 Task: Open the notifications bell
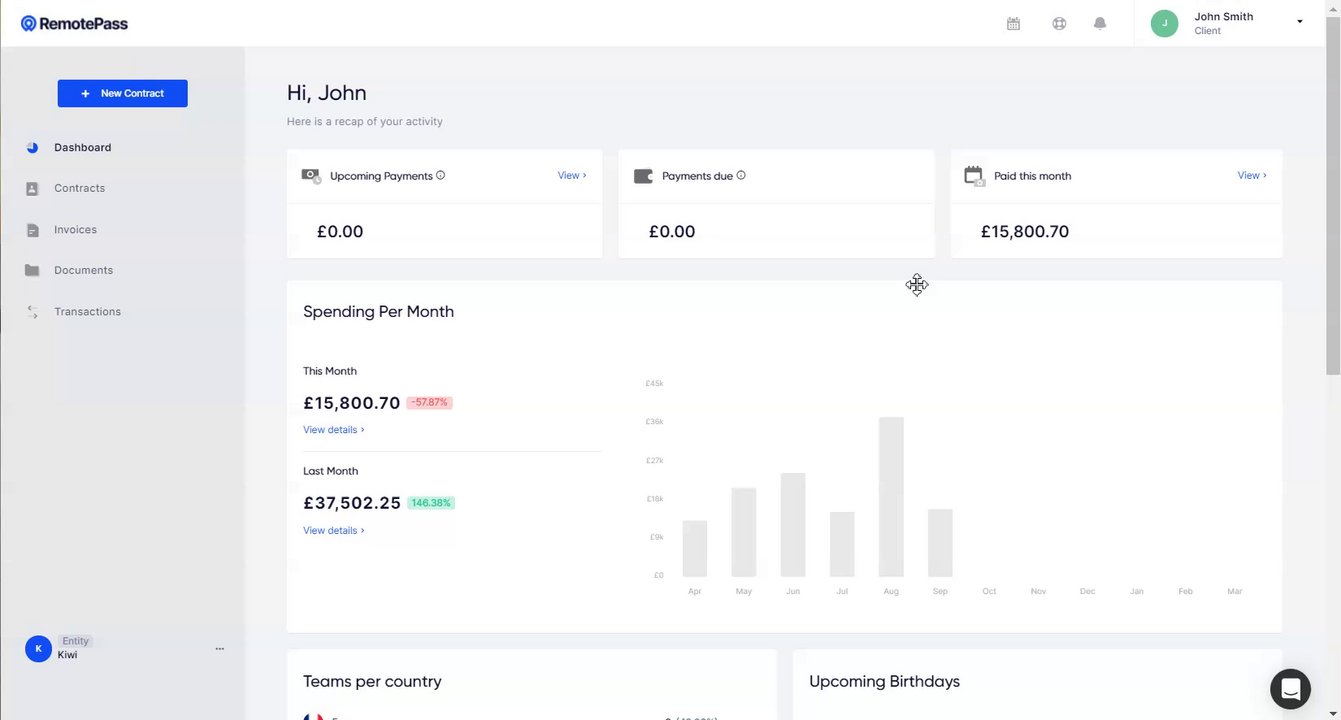[1100, 24]
